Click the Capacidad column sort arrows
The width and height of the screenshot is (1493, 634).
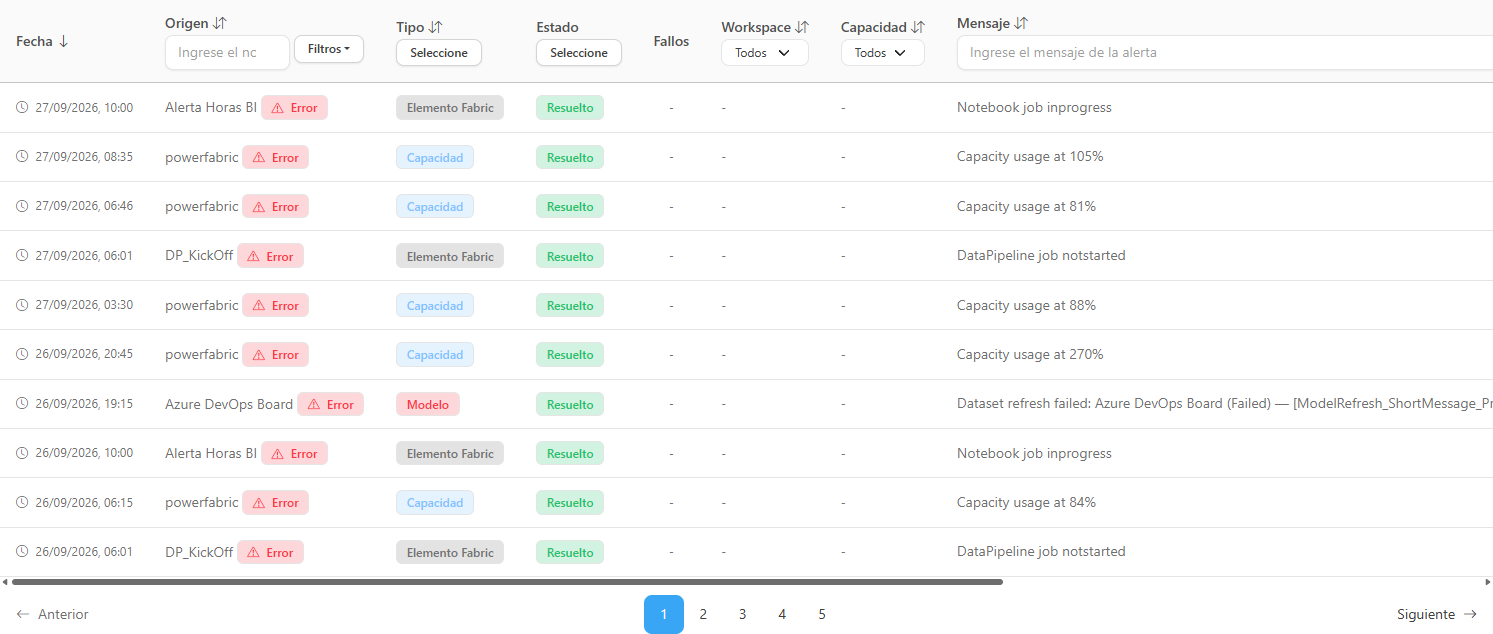(x=918, y=27)
